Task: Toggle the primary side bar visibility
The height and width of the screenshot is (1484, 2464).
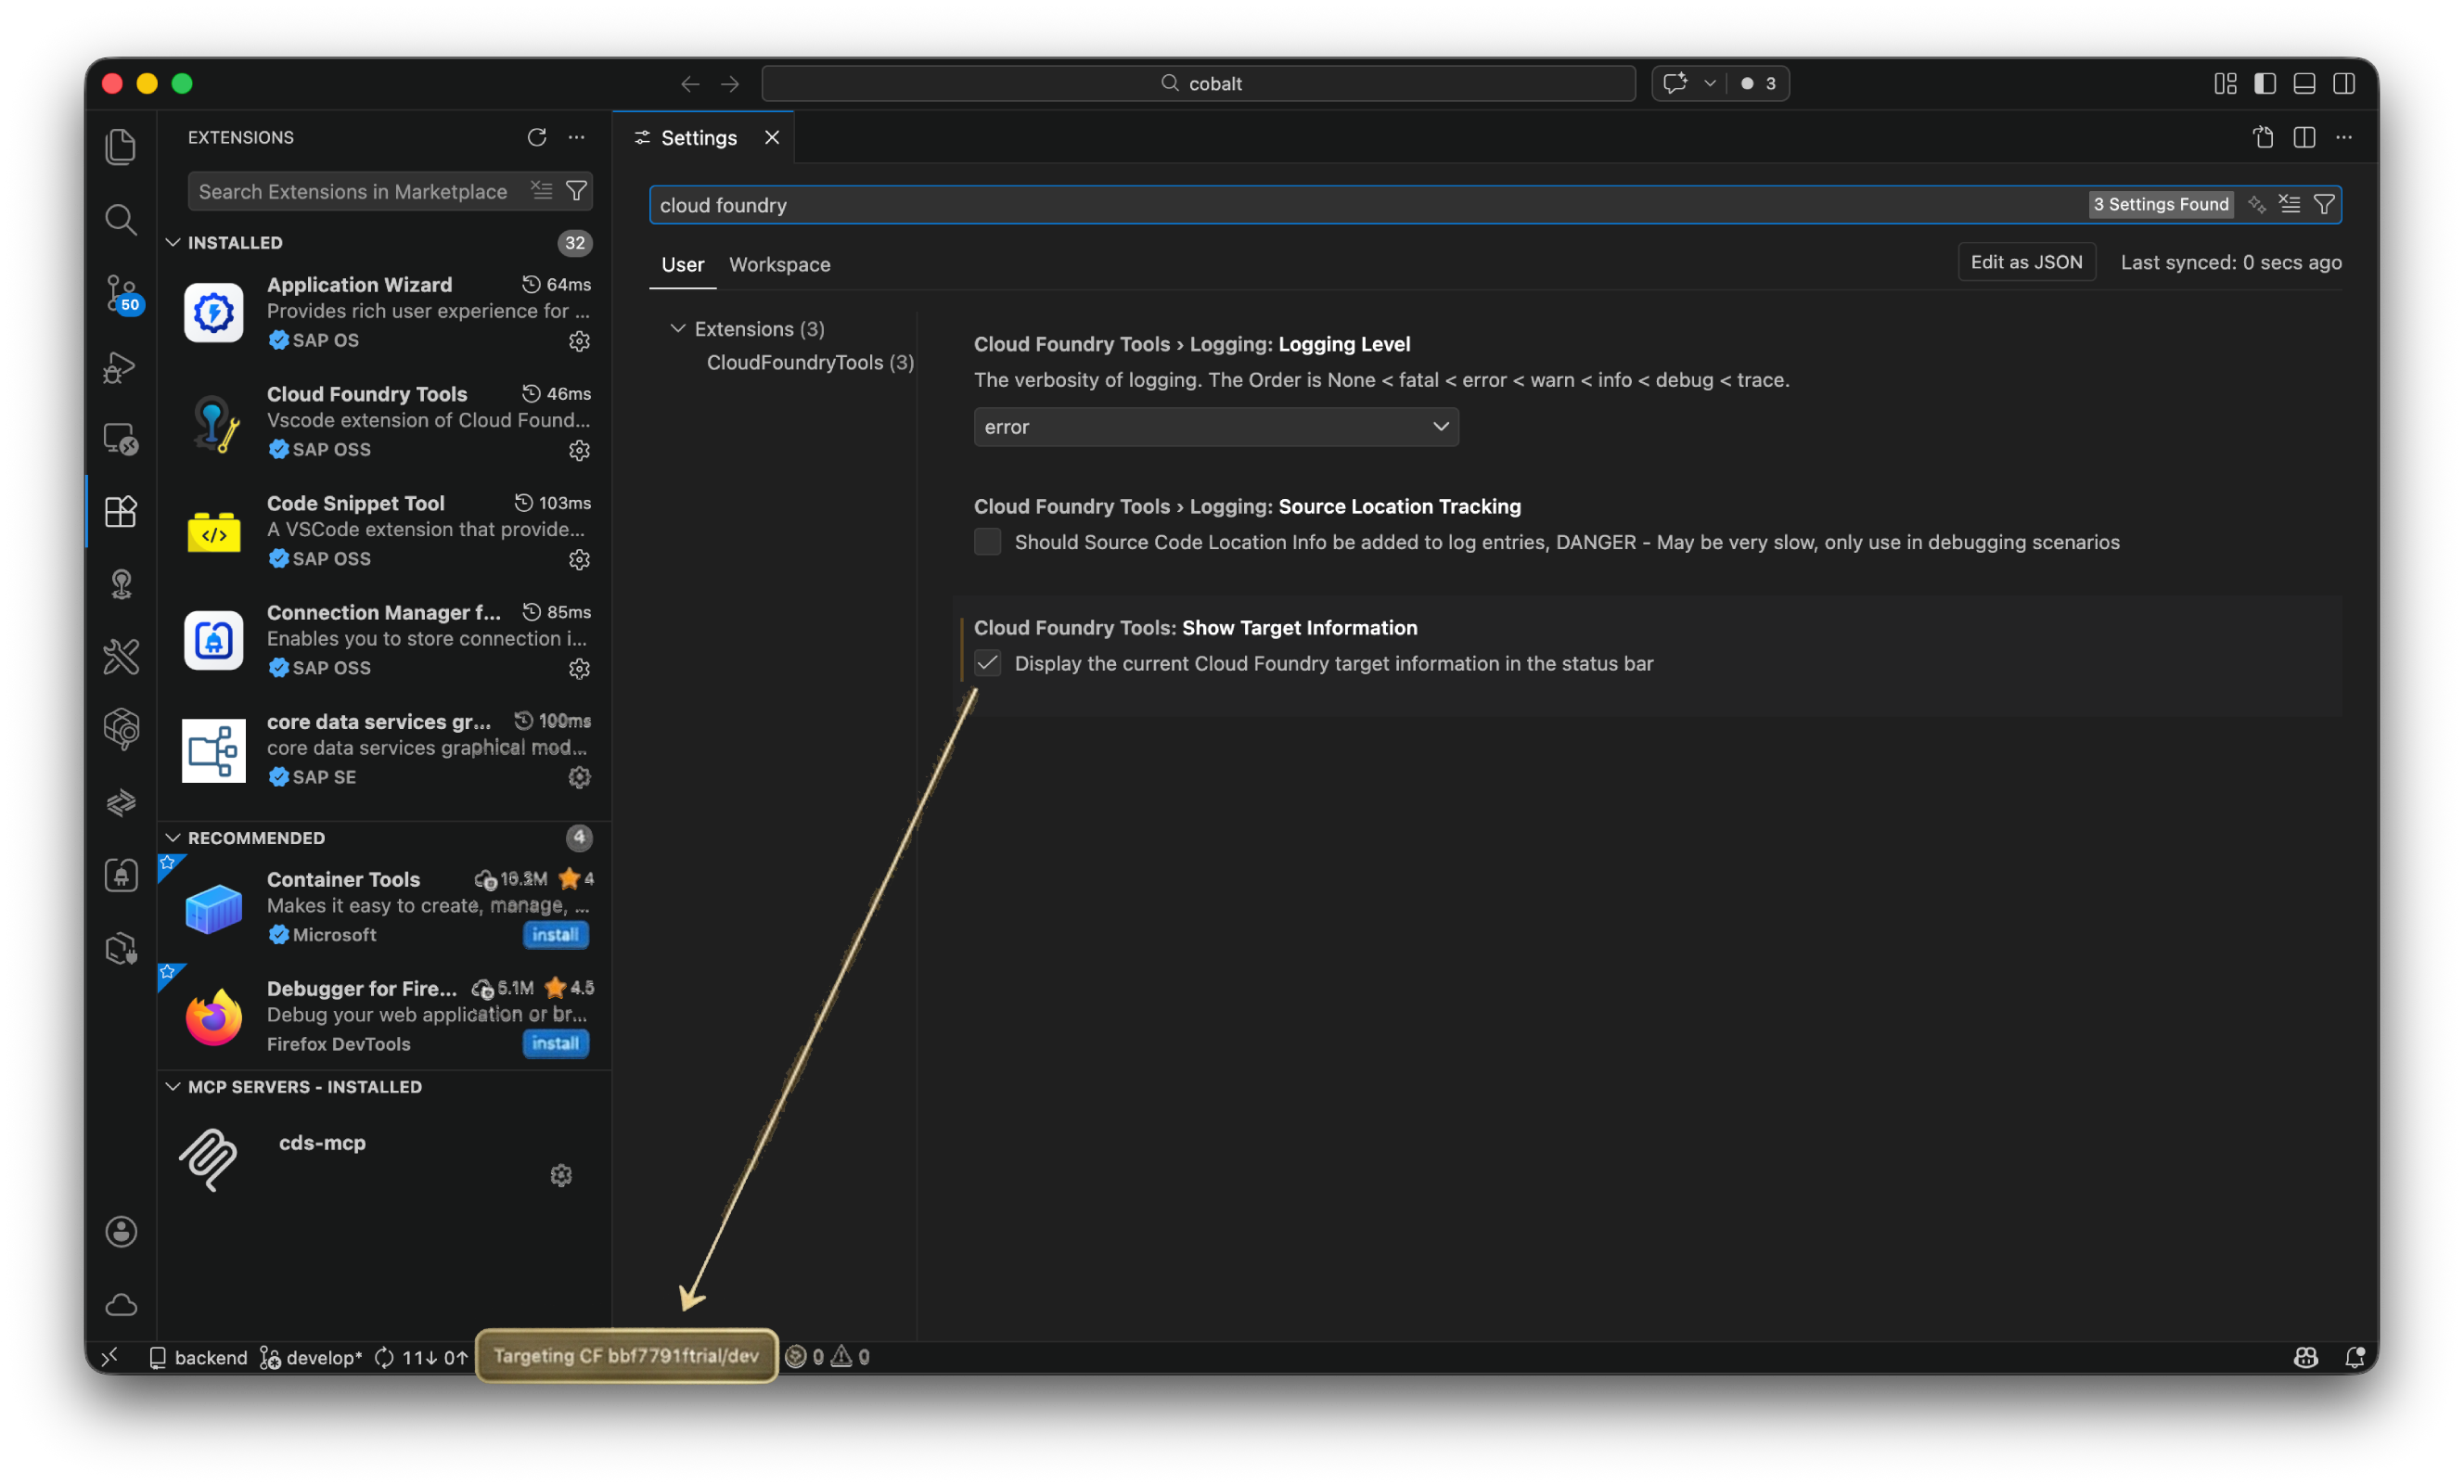Action: [x=2265, y=83]
